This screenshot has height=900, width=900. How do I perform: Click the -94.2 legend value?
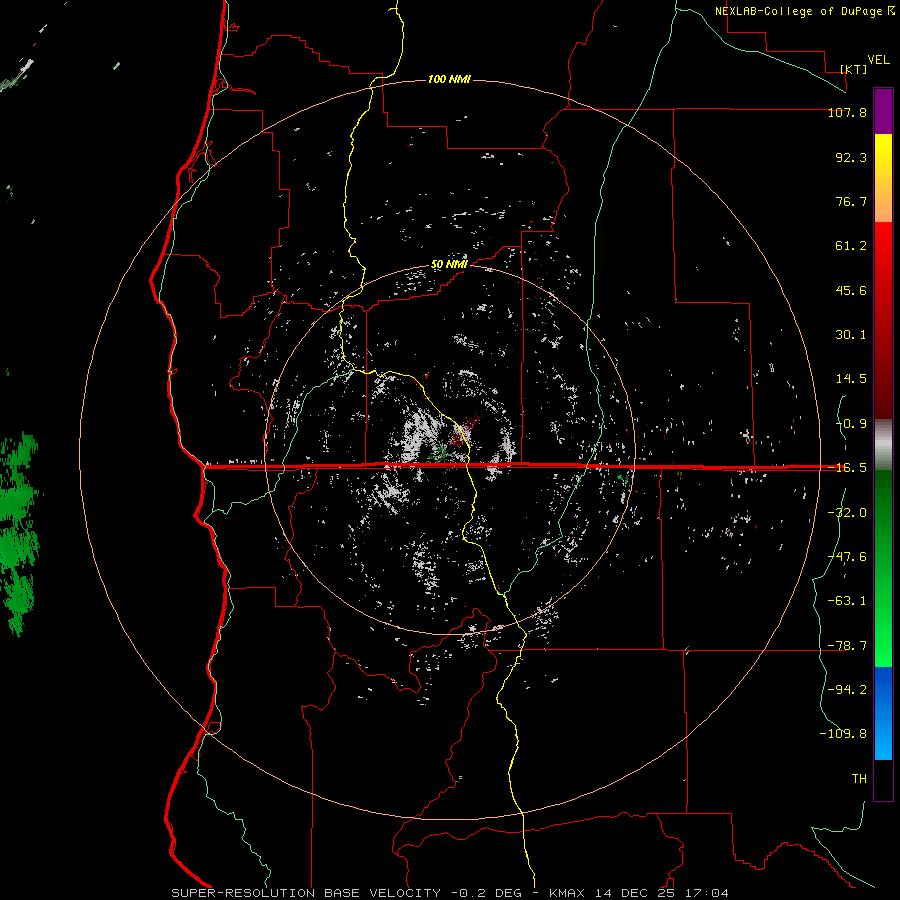847,690
